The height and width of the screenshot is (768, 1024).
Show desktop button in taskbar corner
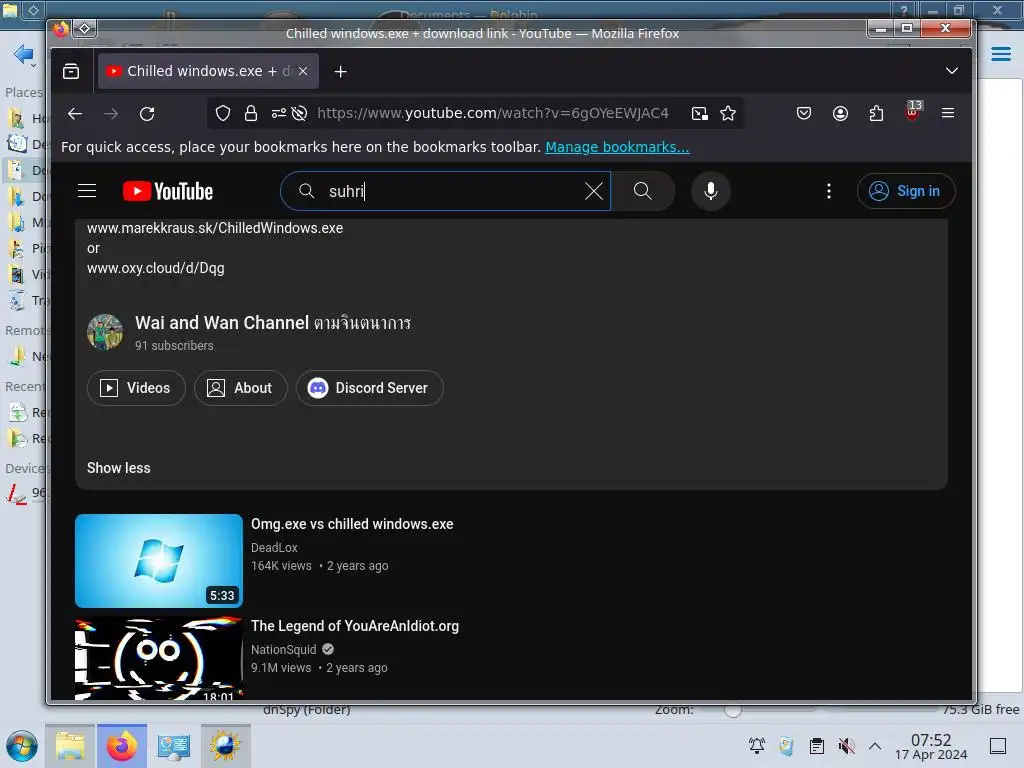[x=998, y=746]
